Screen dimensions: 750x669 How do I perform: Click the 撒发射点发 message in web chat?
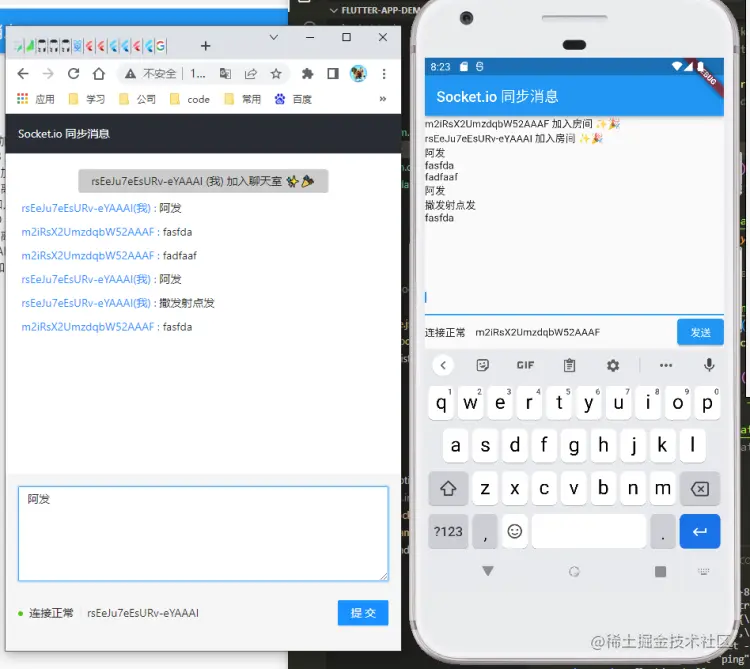coord(187,303)
